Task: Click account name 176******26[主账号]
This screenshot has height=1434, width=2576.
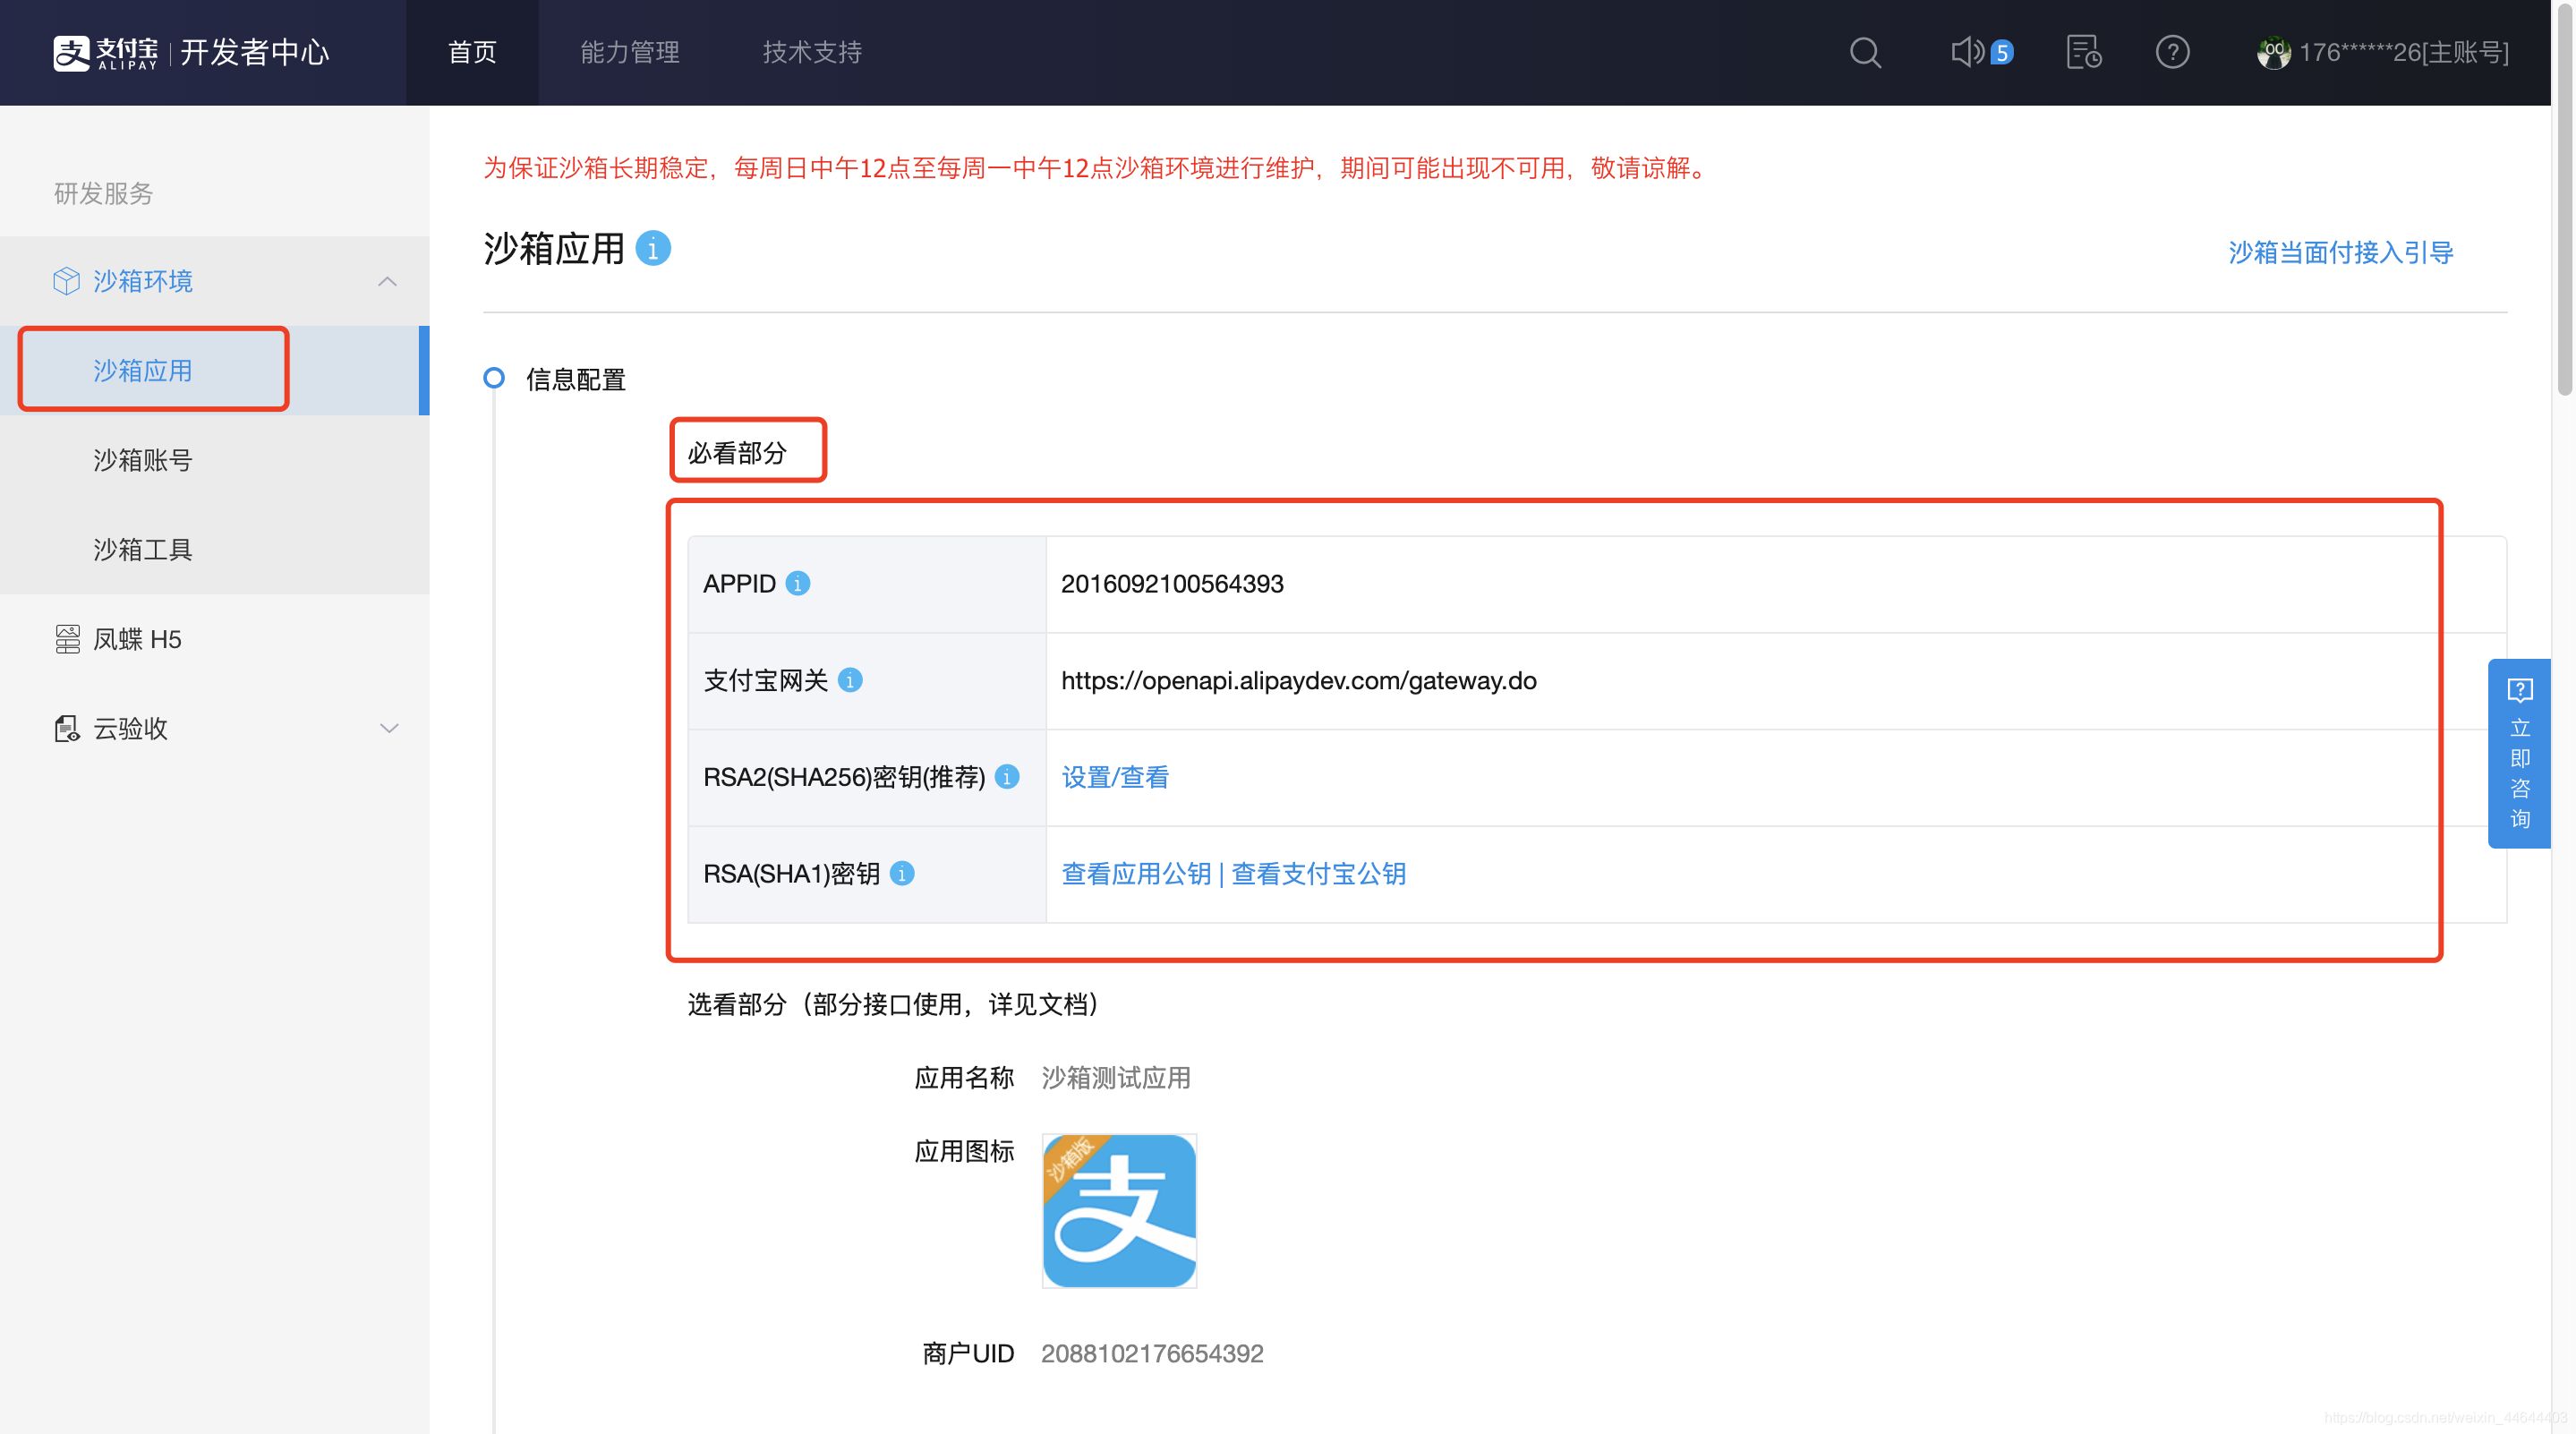Action: point(2404,52)
